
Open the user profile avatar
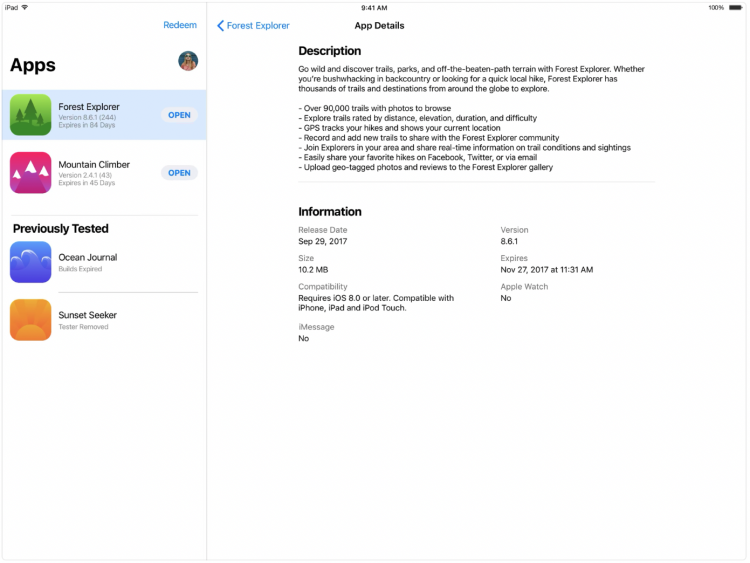tap(188, 61)
